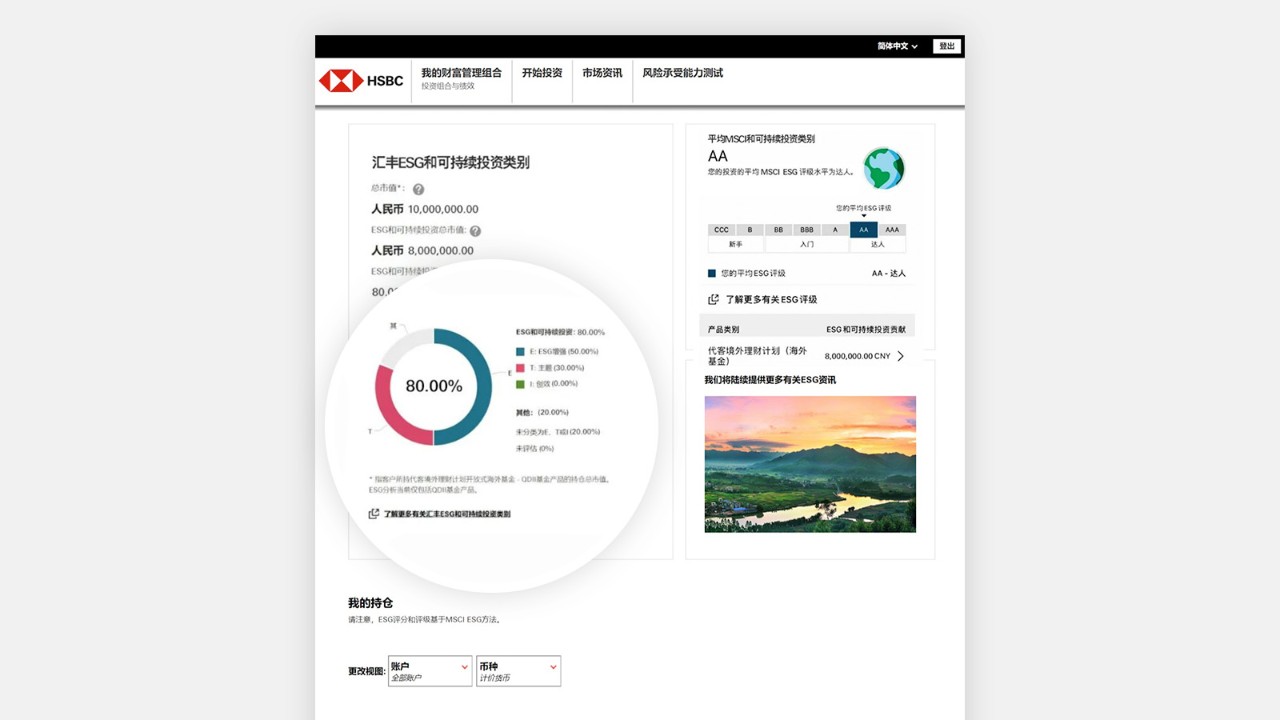Click the 80.00% donut center value

click(x=434, y=386)
